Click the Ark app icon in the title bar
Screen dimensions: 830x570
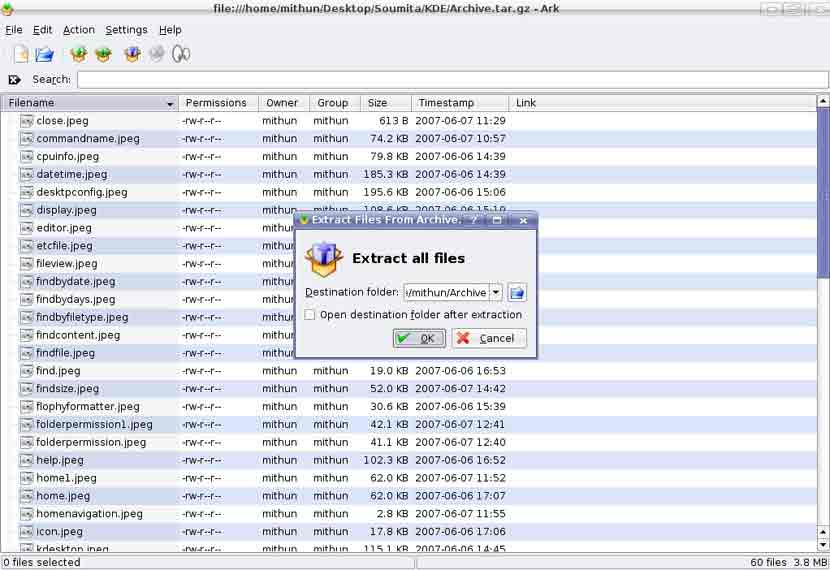tap(7, 8)
